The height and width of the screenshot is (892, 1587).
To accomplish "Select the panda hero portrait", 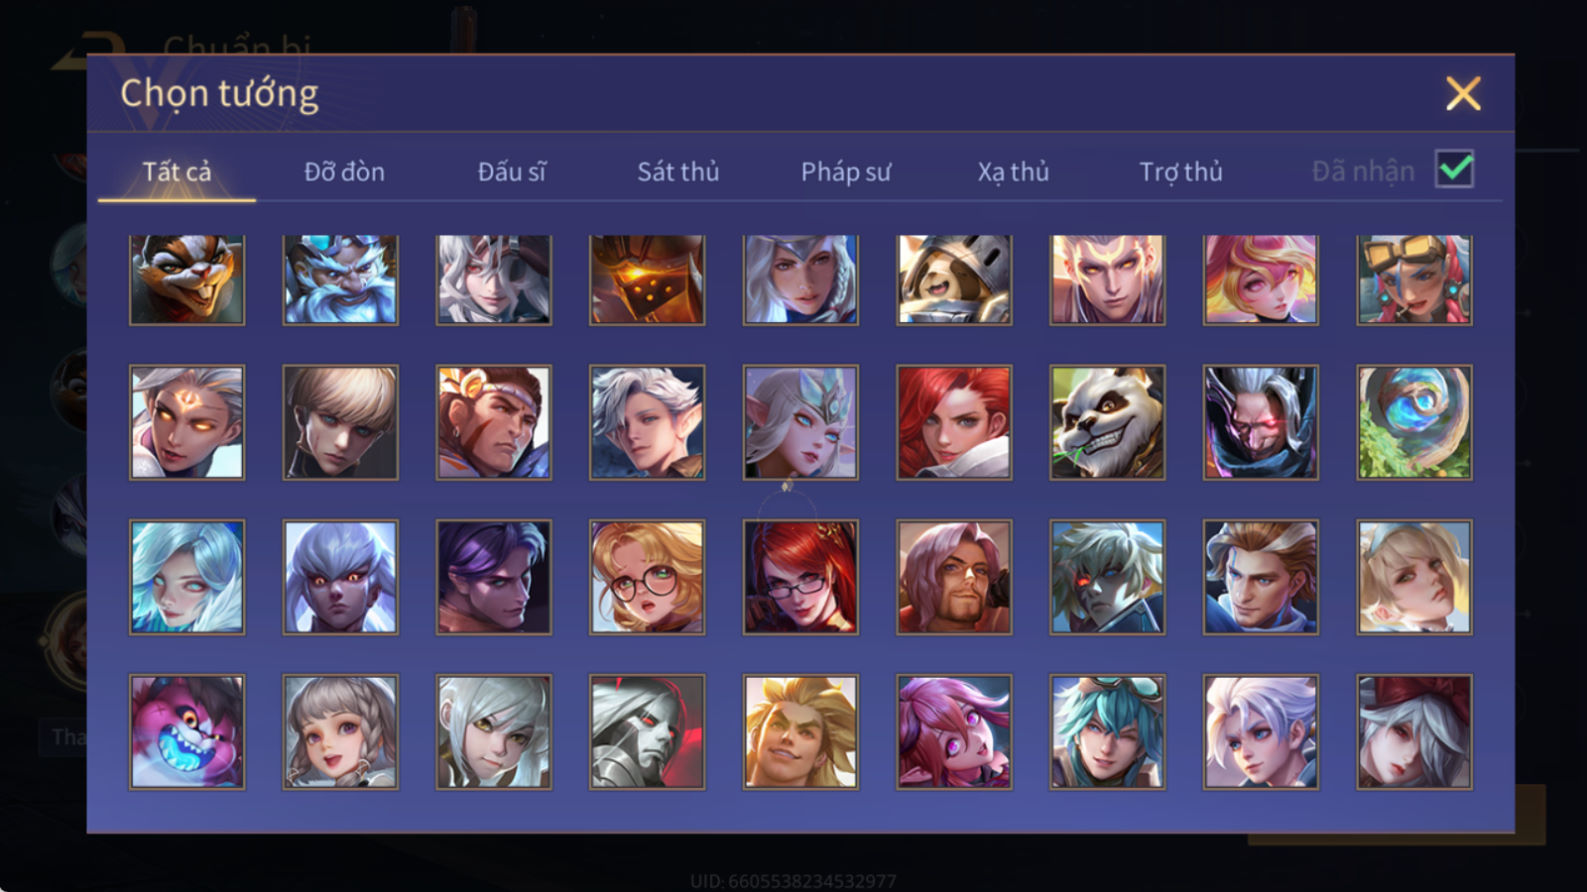I will [x=1107, y=422].
